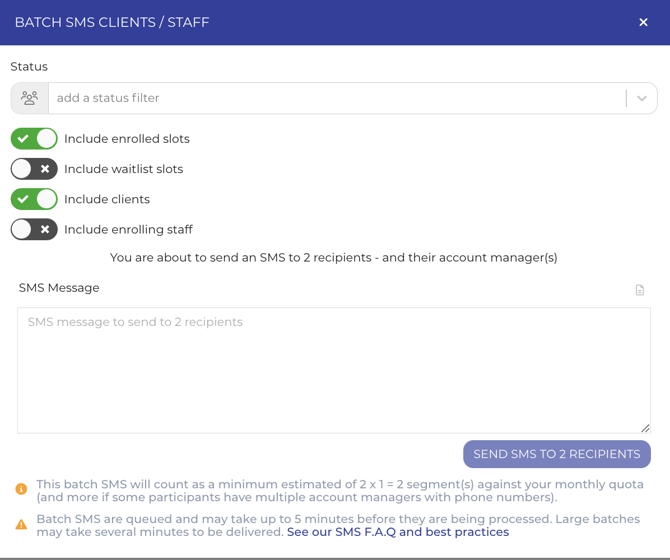
Task: Click the 'Include clients' label text
Action: point(107,199)
